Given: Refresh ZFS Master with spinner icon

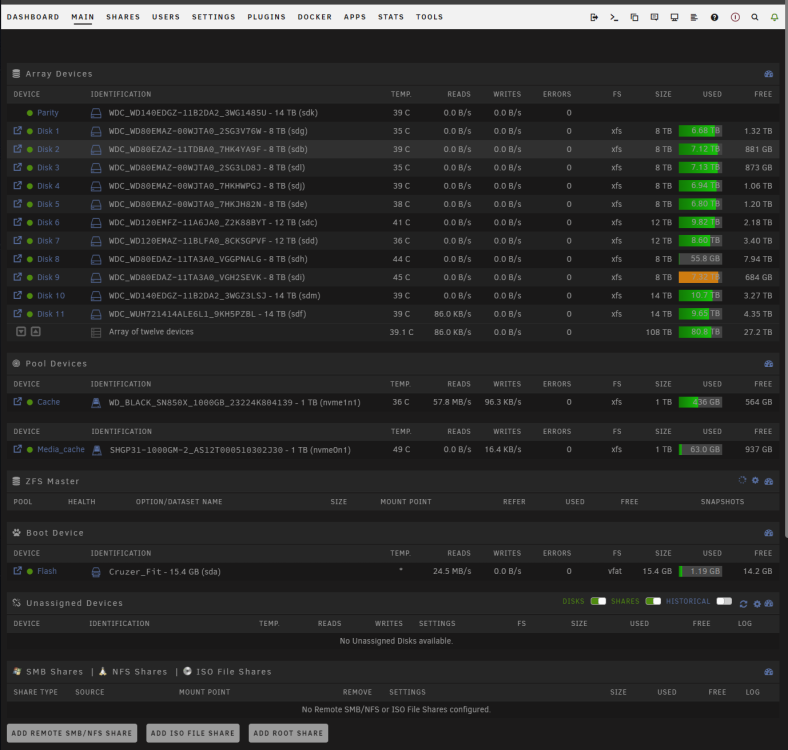Looking at the screenshot, I should (742, 480).
